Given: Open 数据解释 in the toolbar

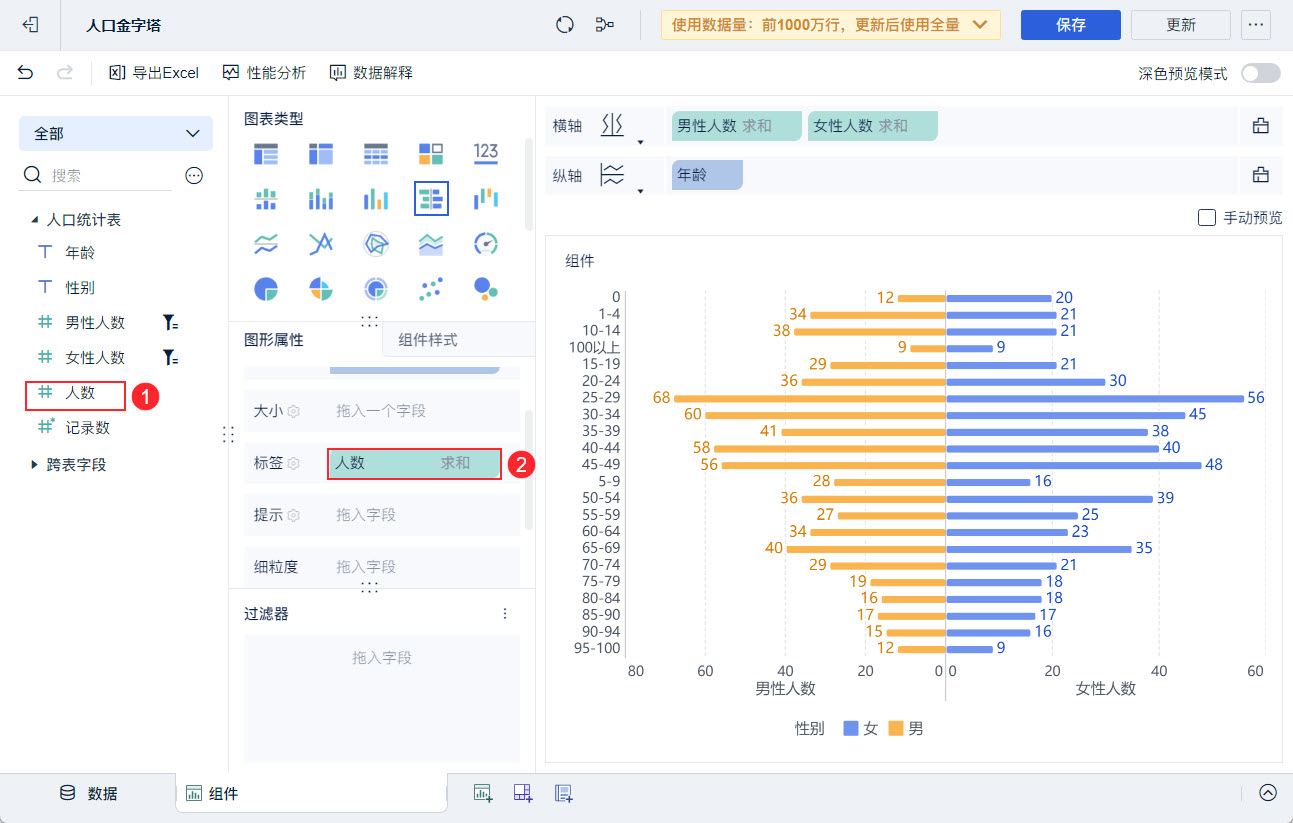Looking at the screenshot, I should (x=371, y=72).
